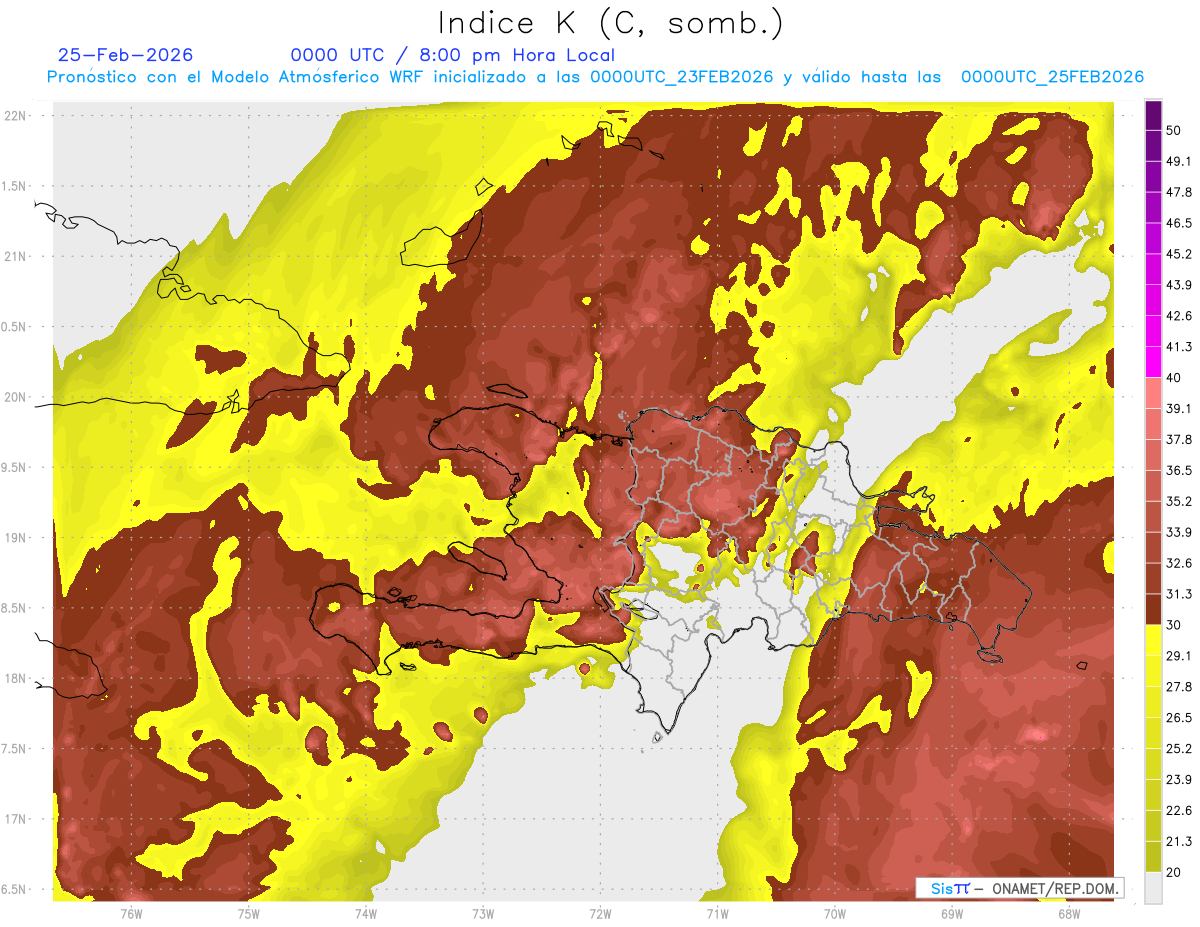Image resolution: width=1200 pixels, height=927 pixels.
Task: Select the "74W" longitude label
Action: click(366, 913)
